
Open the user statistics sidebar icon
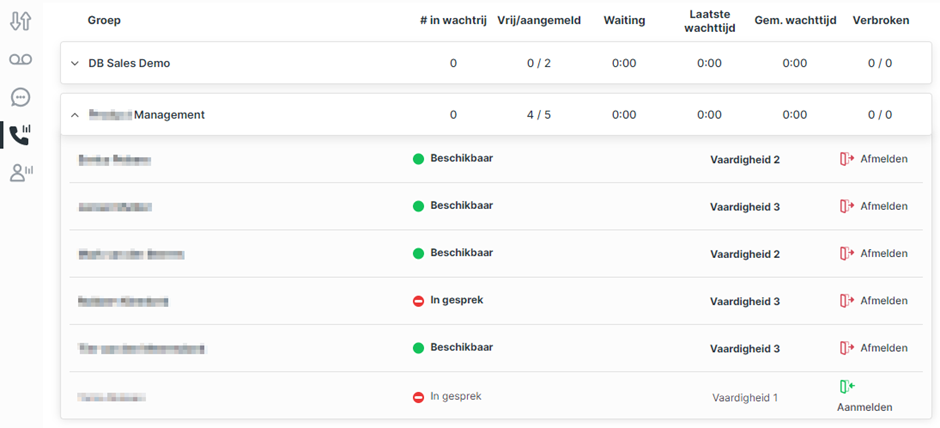pyautogui.click(x=22, y=173)
